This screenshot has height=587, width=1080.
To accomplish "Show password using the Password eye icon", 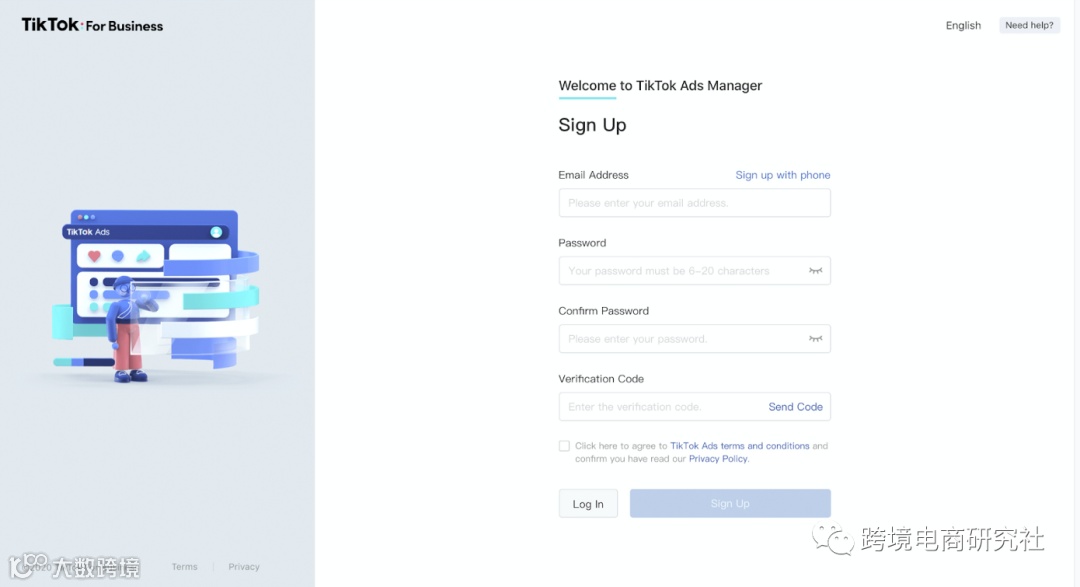I will [816, 271].
